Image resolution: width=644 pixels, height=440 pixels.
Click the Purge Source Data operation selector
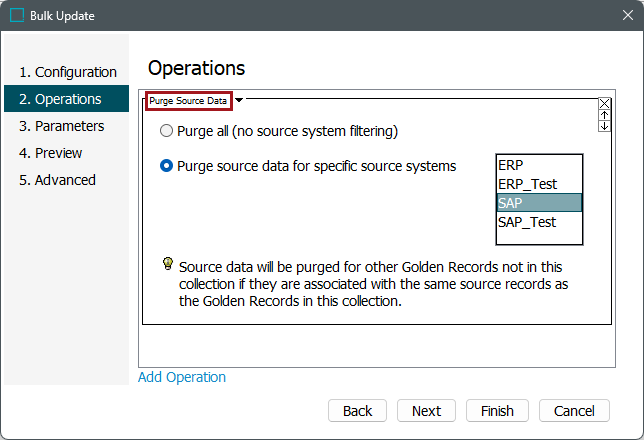pos(189,101)
